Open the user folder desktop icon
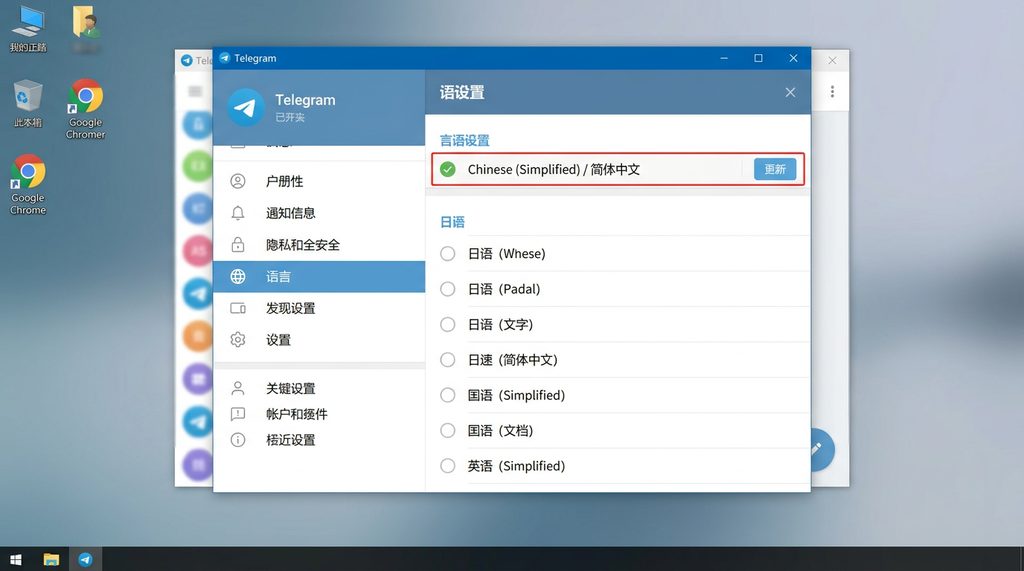The height and width of the screenshot is (571, 1024). click(86, 29)
